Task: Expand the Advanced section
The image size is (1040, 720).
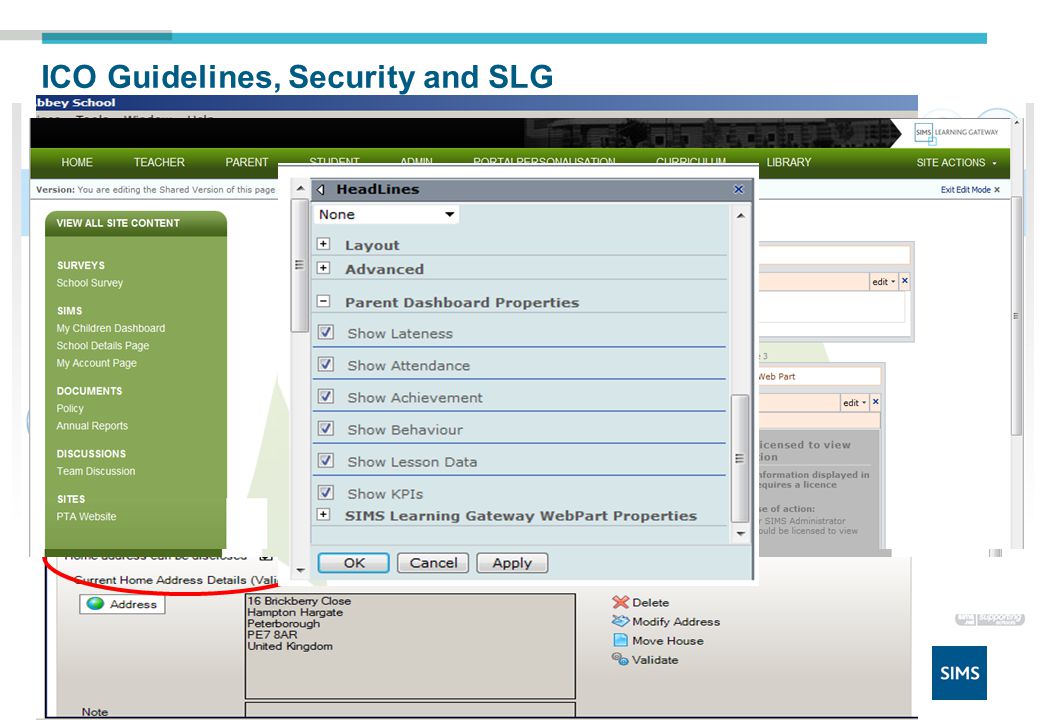Action: pos(323,268)
